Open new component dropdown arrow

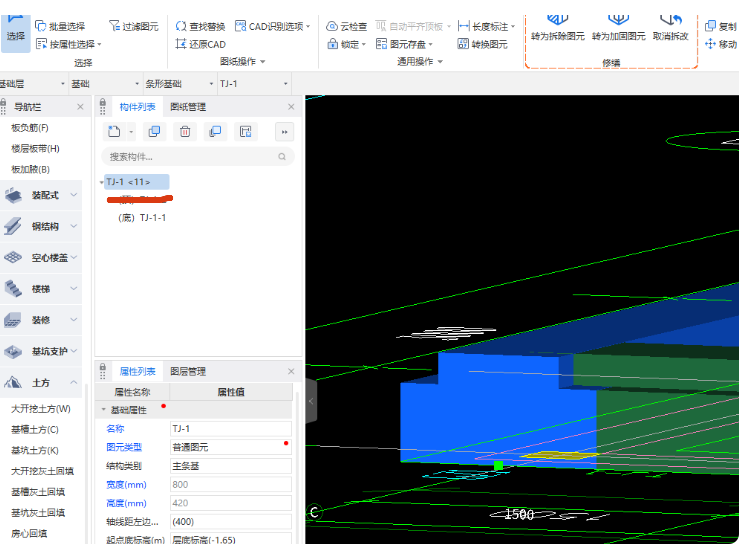pyautogui.click(x=131, y=132)
